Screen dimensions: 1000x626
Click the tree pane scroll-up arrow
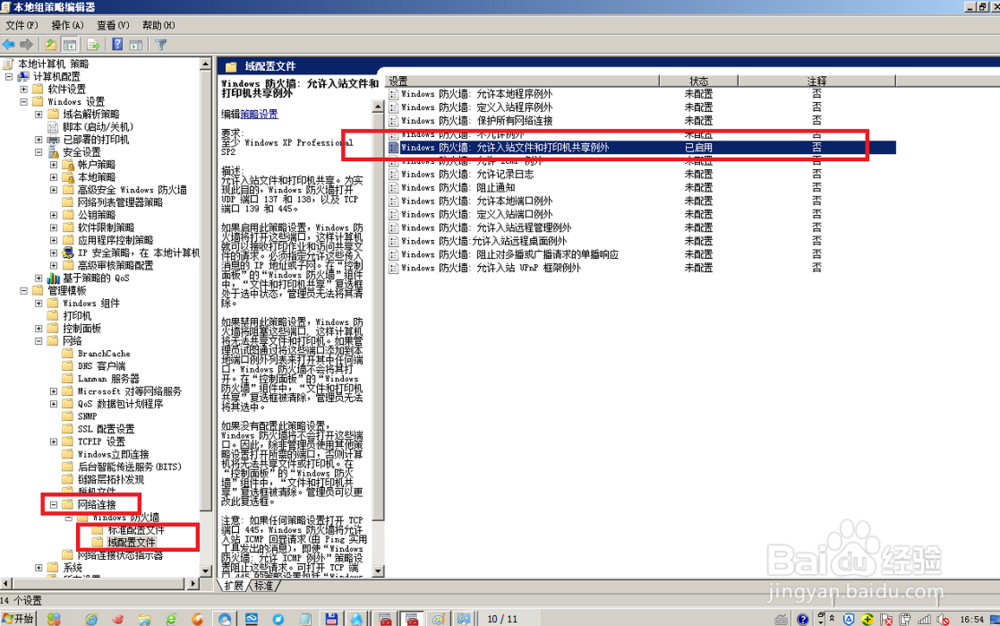pyautogui.click(x=205, y=64)
